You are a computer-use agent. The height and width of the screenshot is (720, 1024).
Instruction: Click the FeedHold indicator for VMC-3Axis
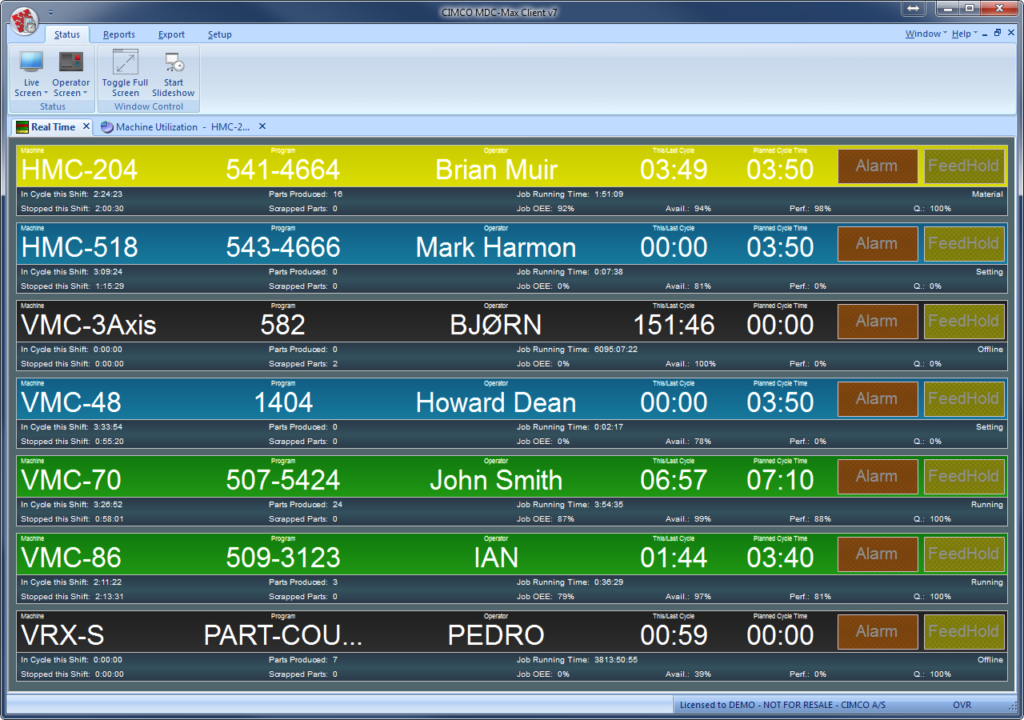tap(964, 321)
